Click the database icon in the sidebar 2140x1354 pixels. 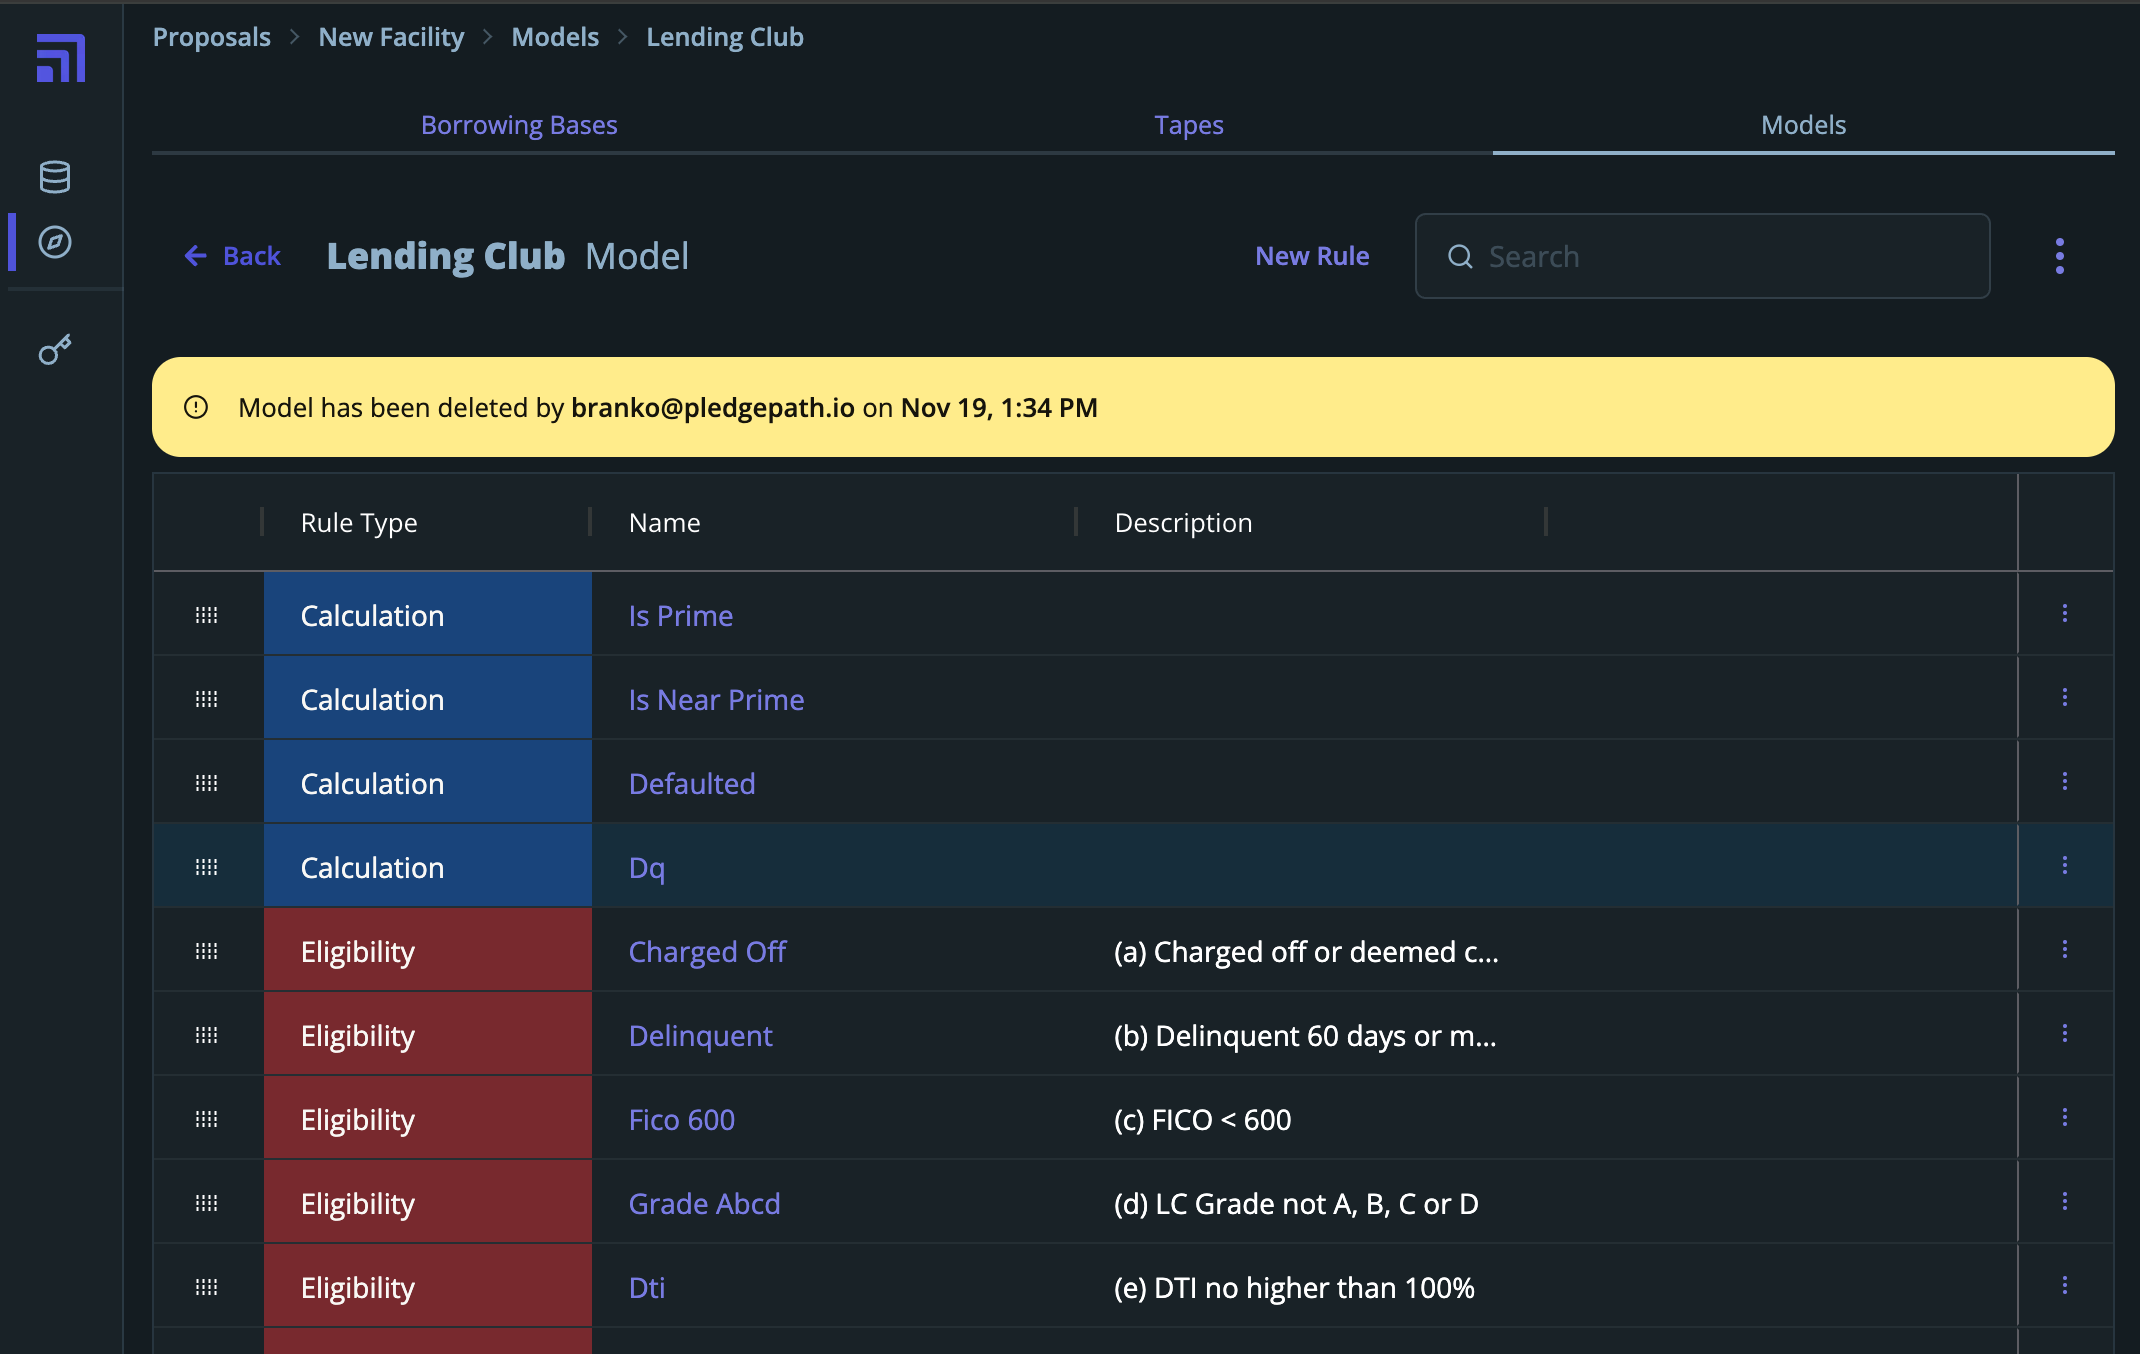tap(55, 177)
